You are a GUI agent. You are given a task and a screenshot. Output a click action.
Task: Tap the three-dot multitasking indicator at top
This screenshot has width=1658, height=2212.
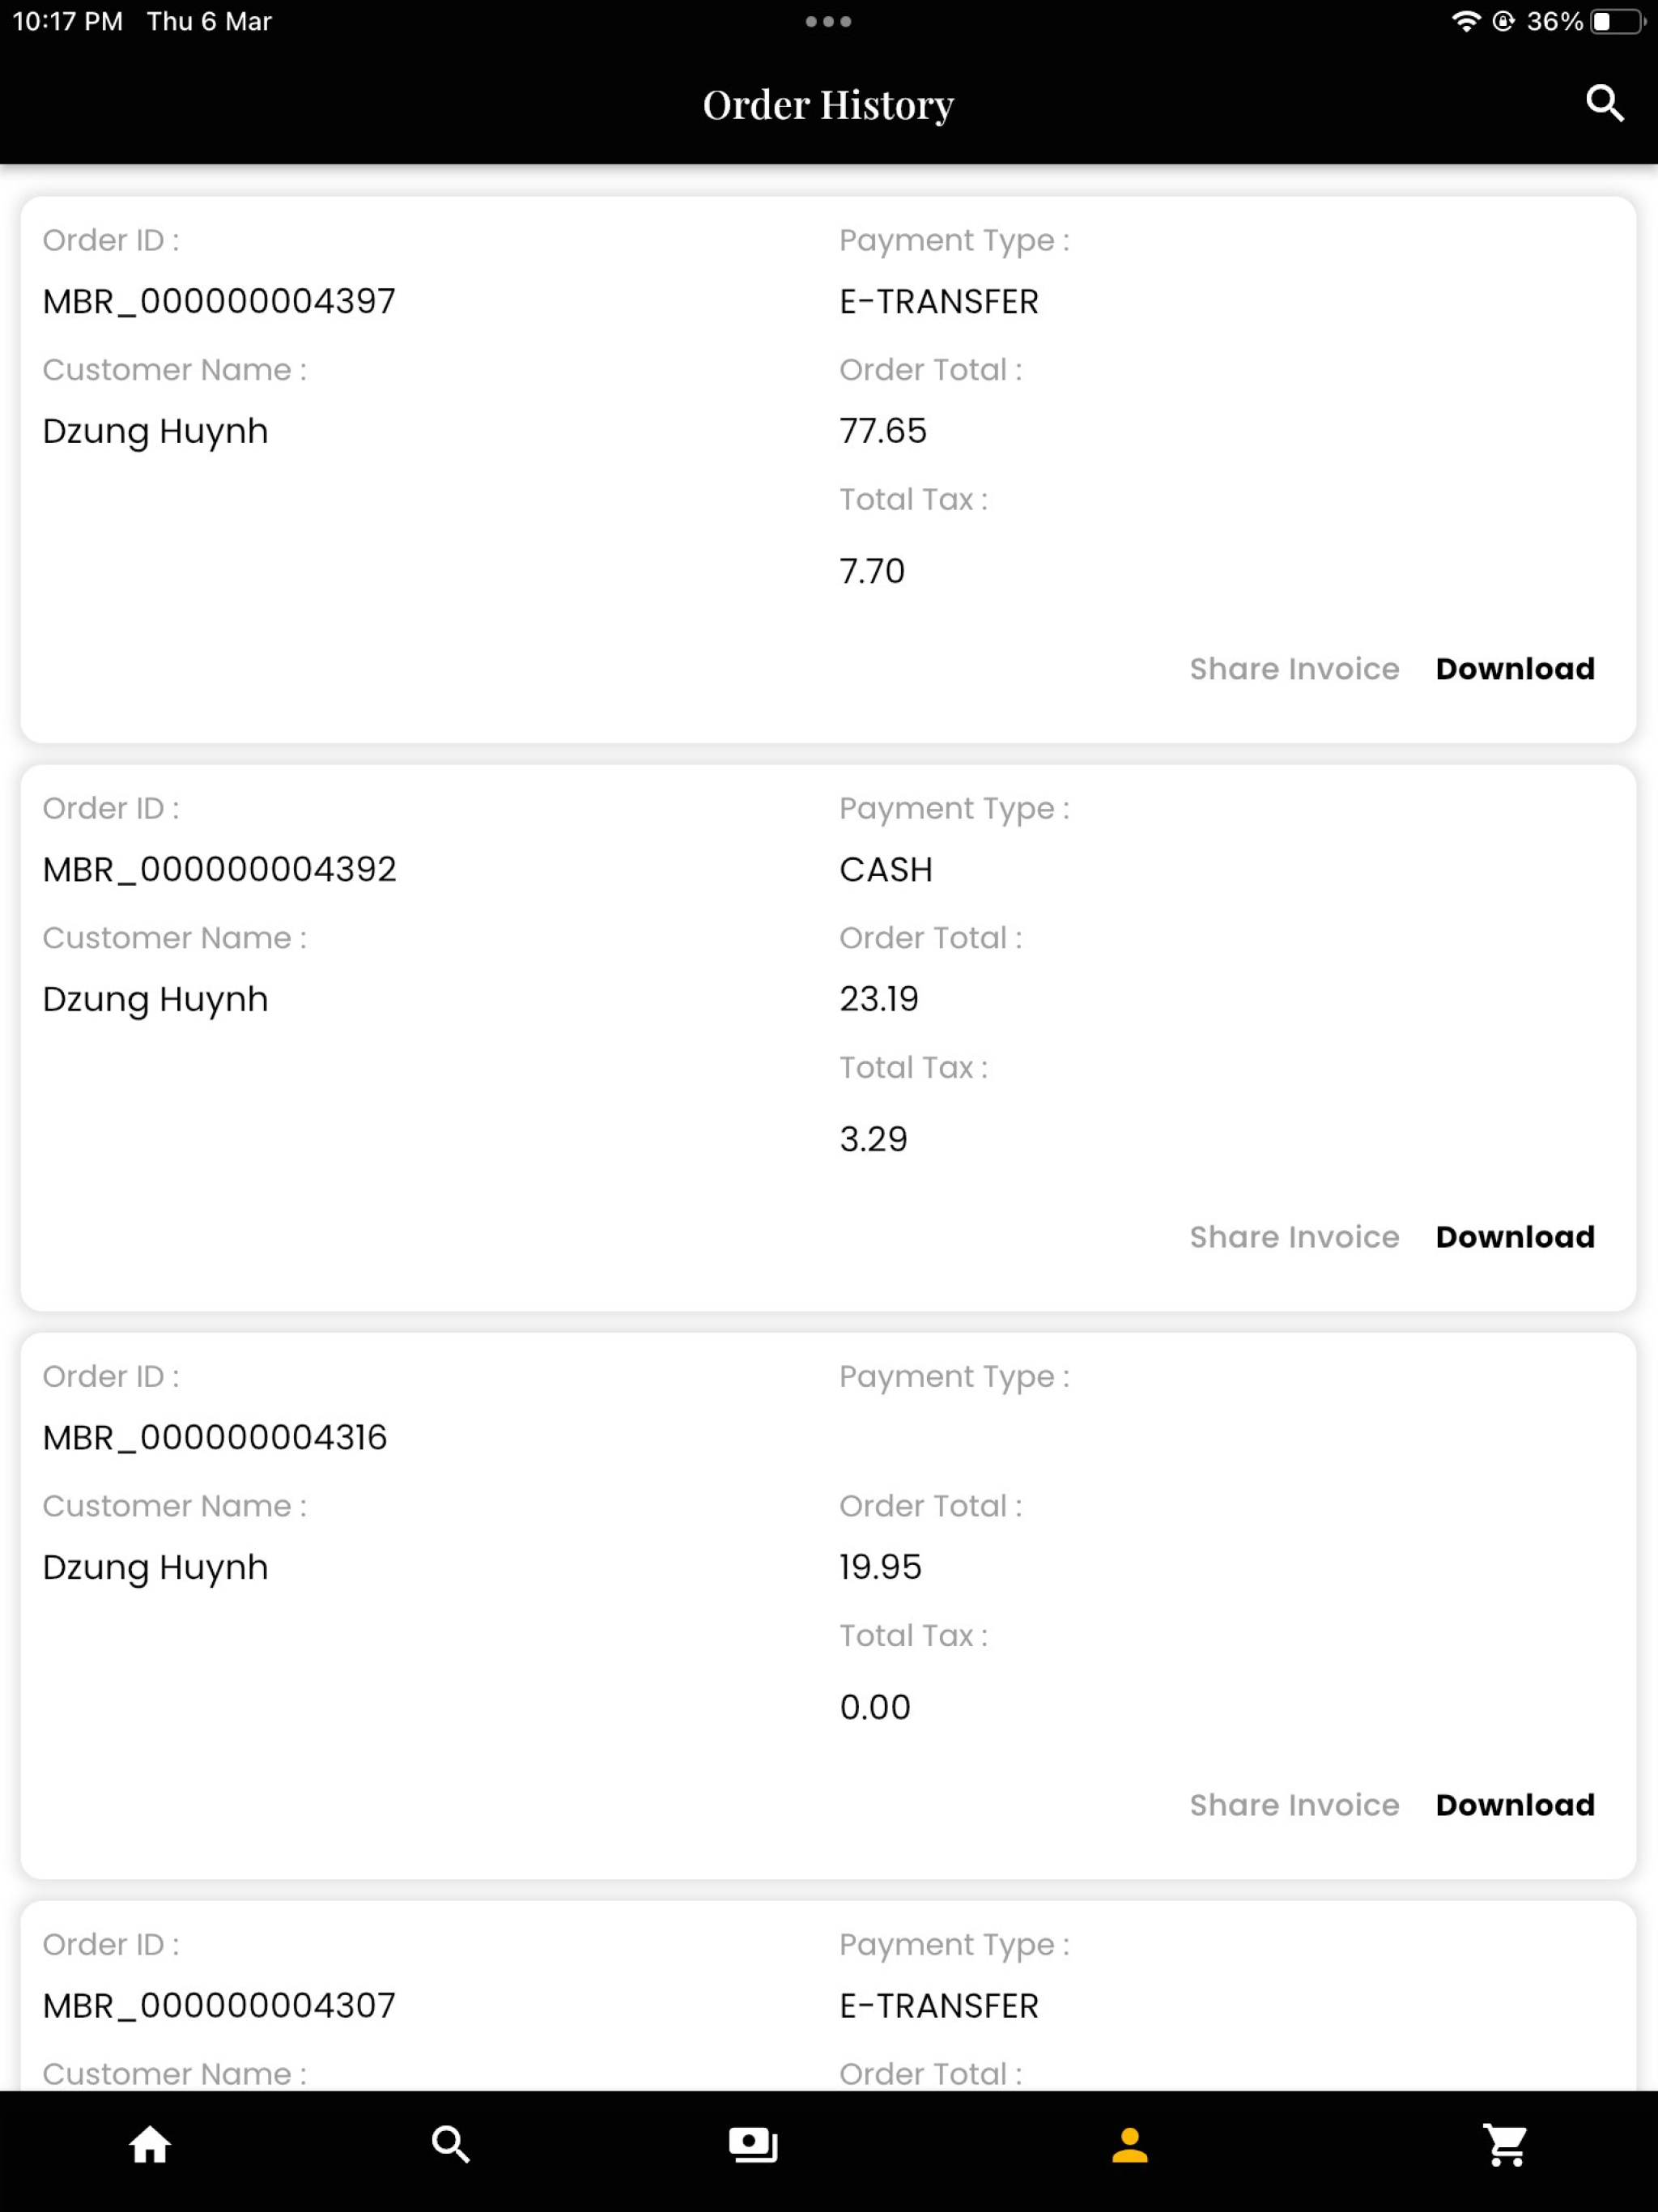tap(828, 21)
